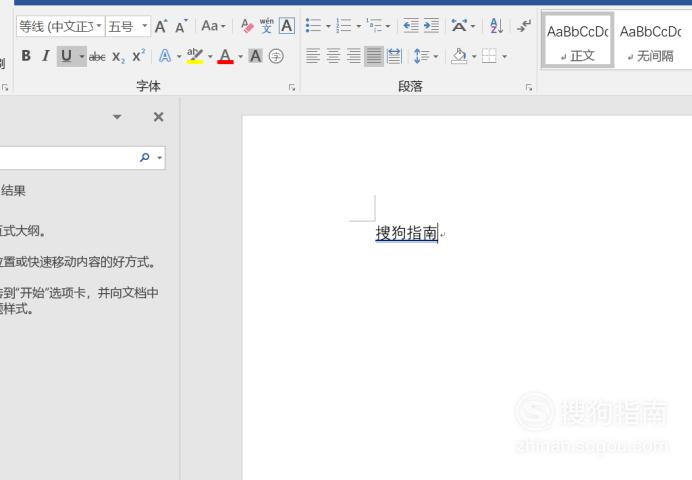Insert bulleted list
This screenshot has height=480, width=692.
(x=313, y=26)
